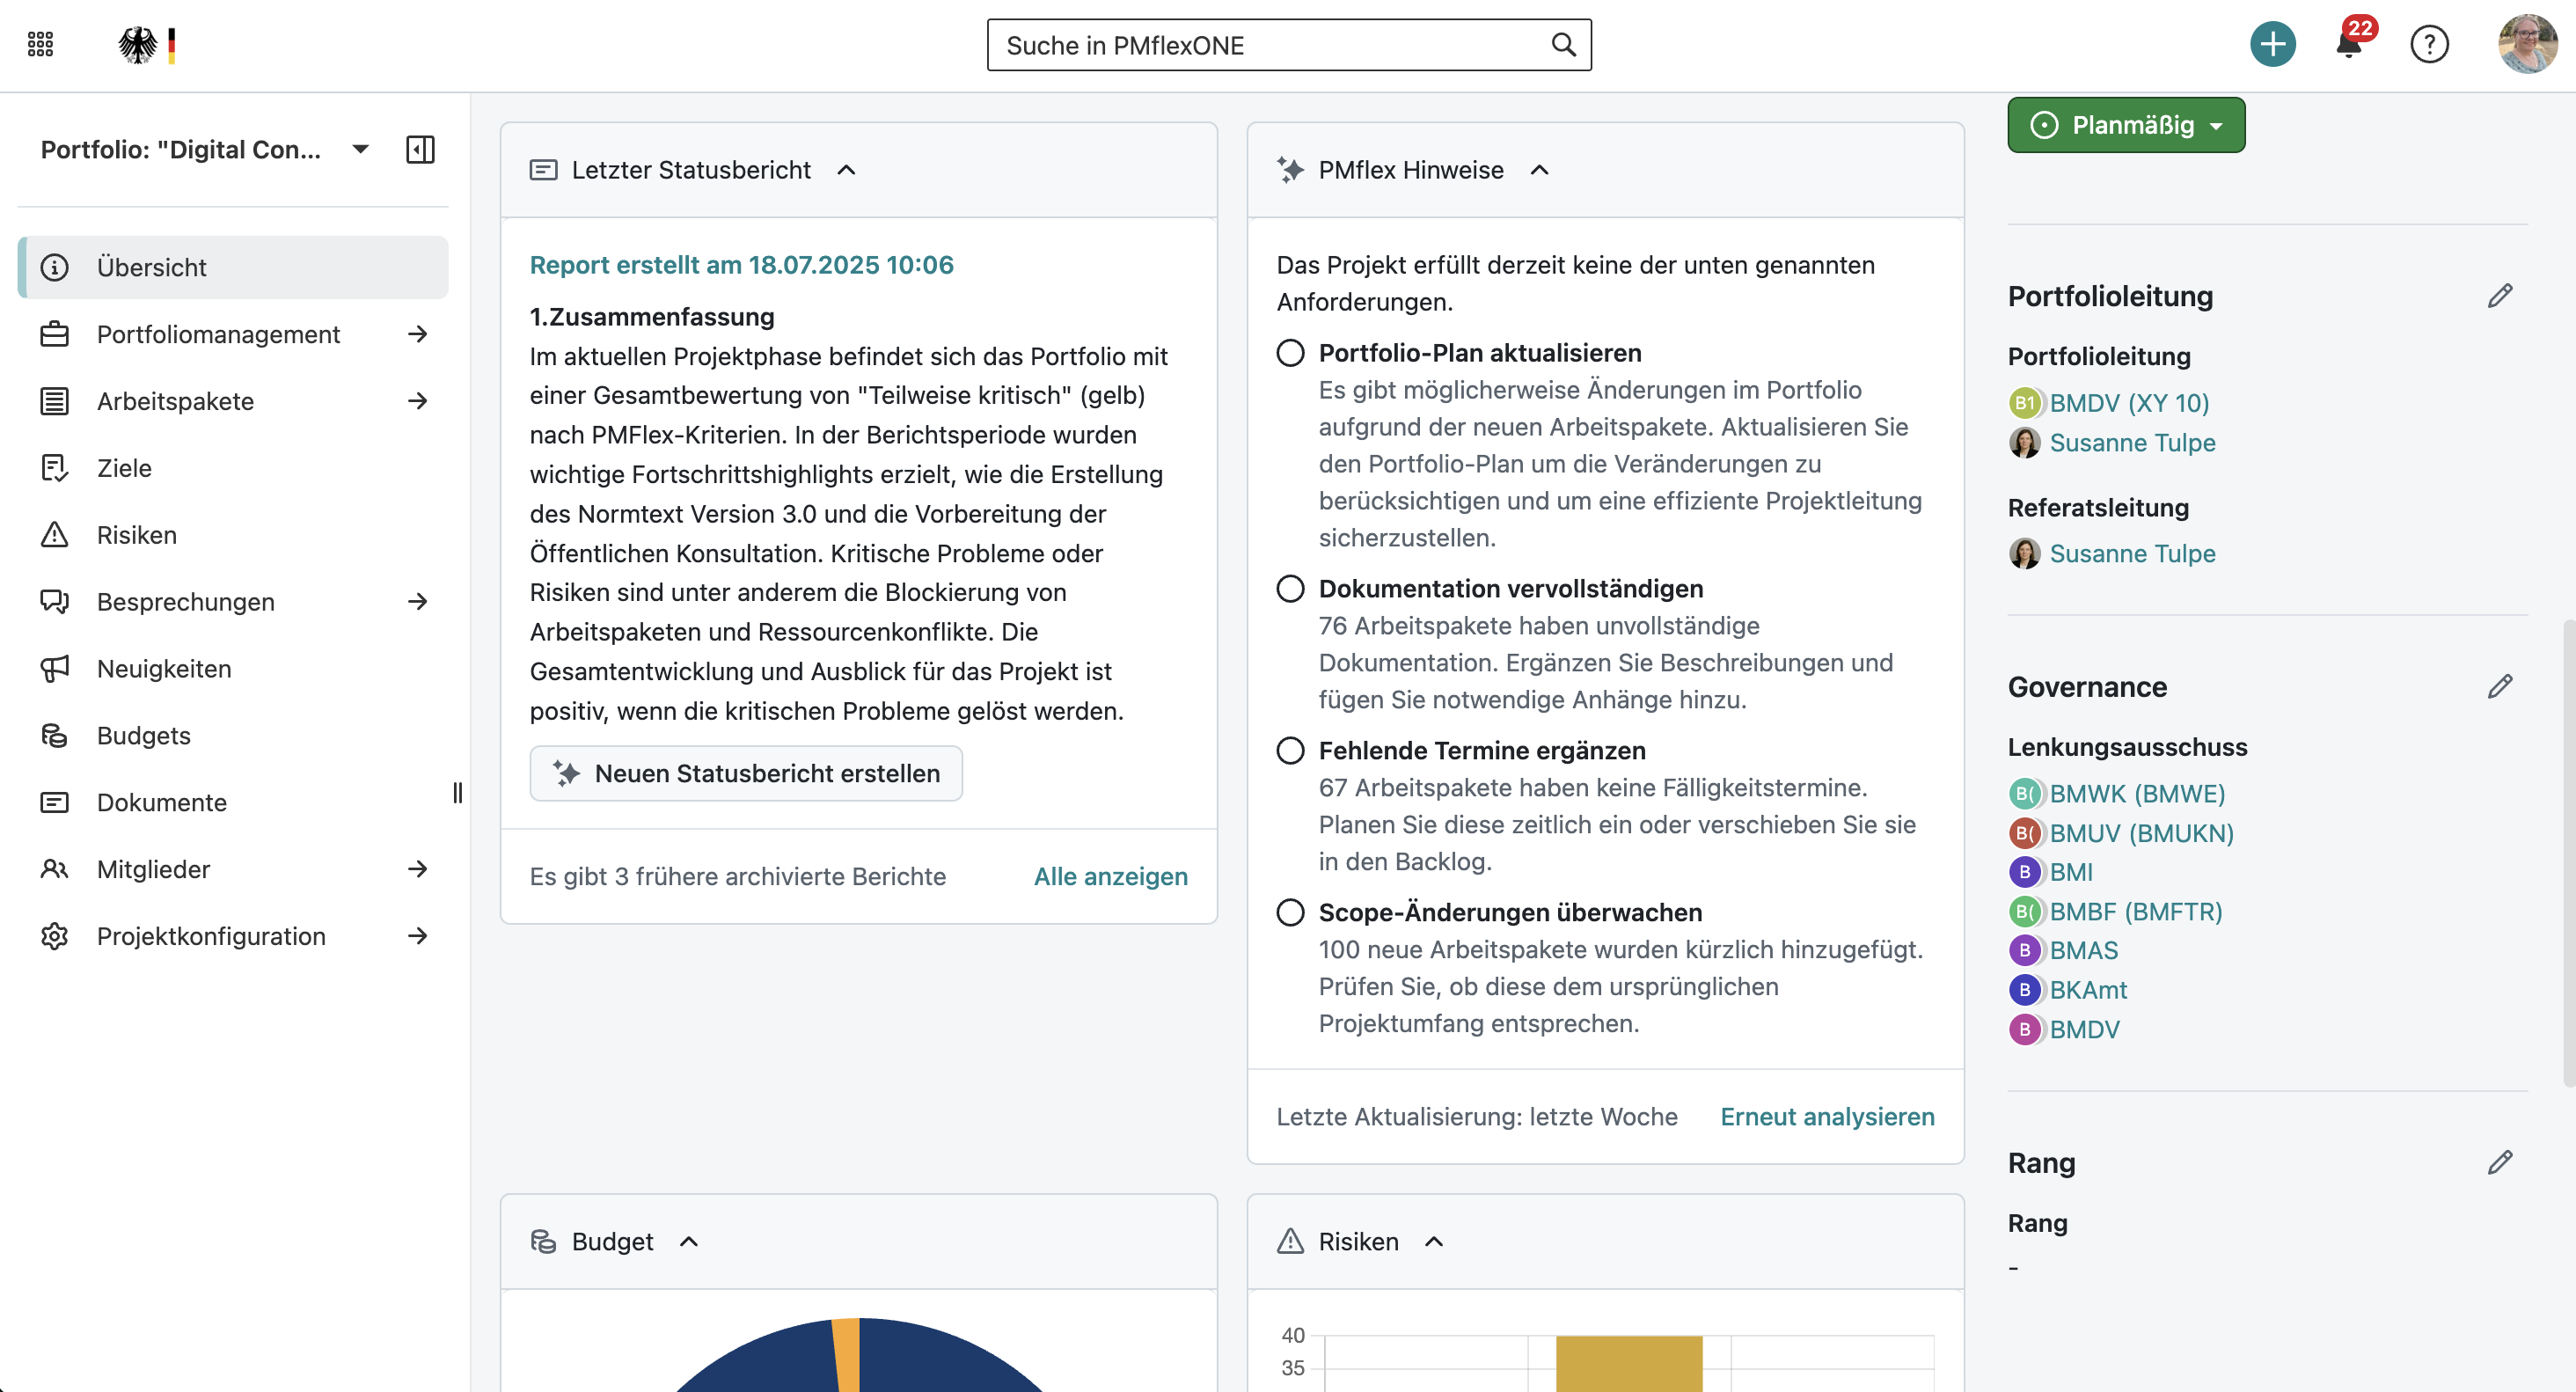This screenshot has height=1392, width=2576.
Task: Open the Neuigkeiten menu item
Action: coord(233,669)
